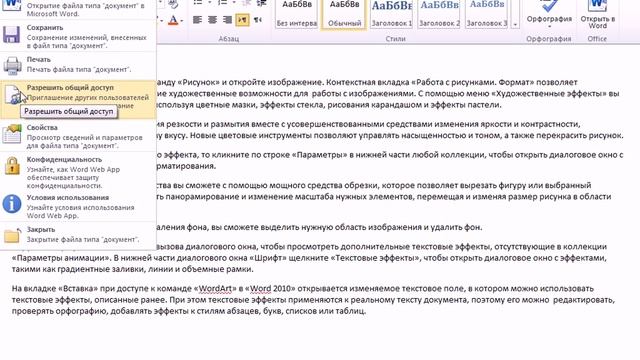Align text right in paragraph group
Screen dimensions: 640x360
pyautogui.click(x=227, y=20)
